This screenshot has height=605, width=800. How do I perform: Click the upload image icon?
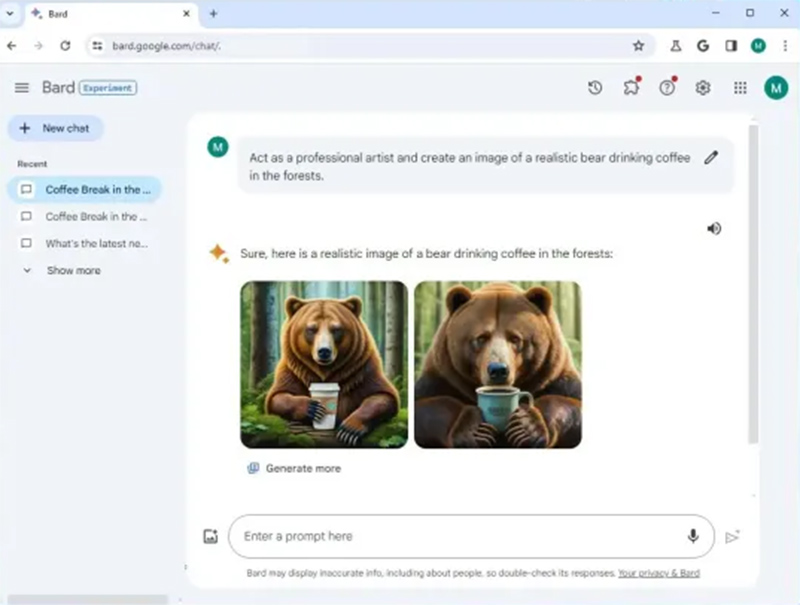(211, 536)
